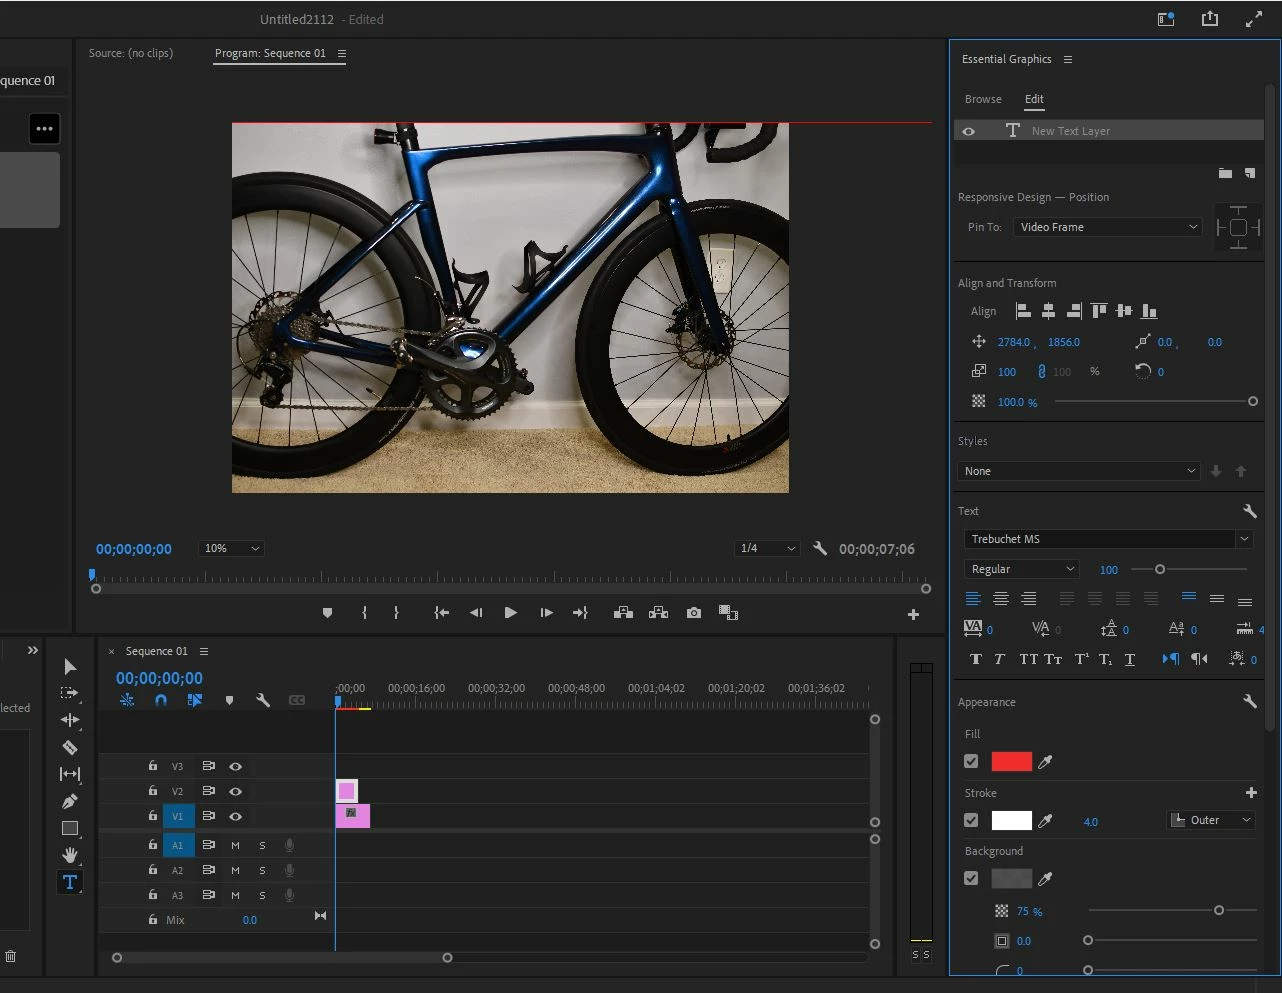
Task: Open the Source (no clips) panel tab
Action: tap(131, 53)
